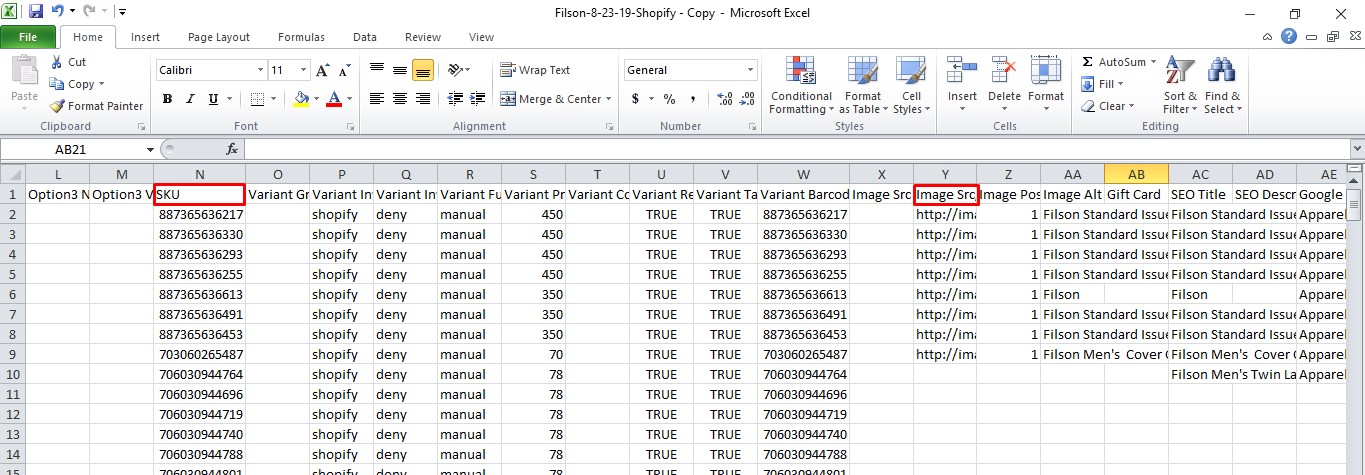1365x475 pixels.
Task: Click the Decrease Font Size icon
Action: coord(344,70)
